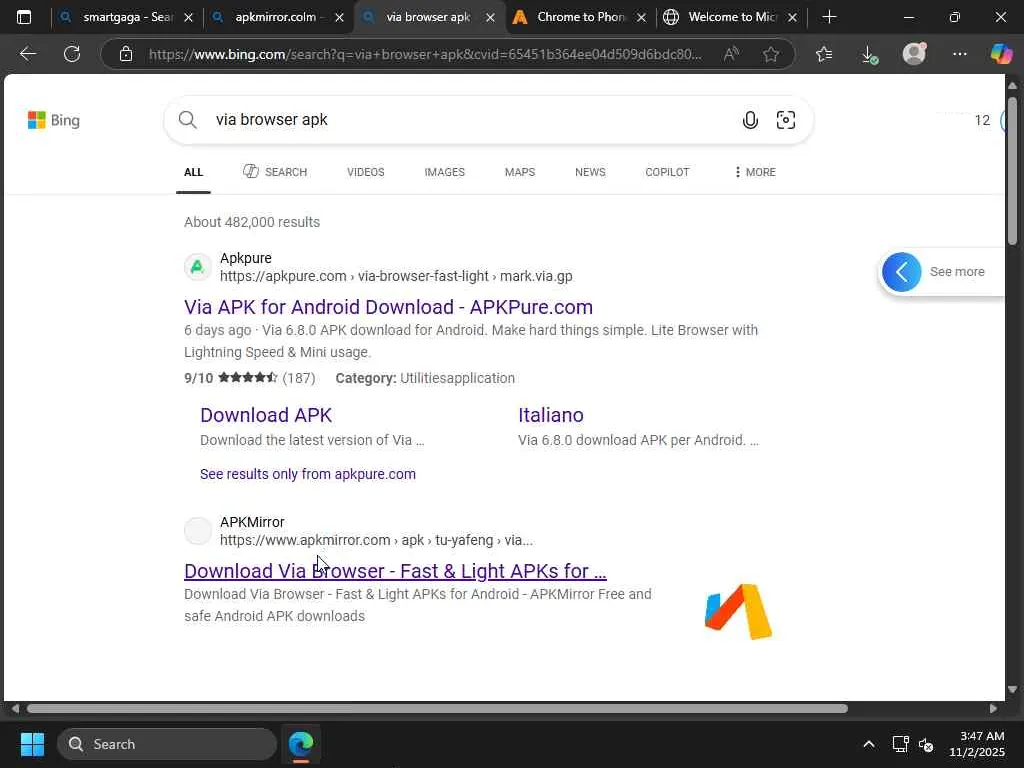The image size is (1024, 768).
Task: Launch the Copilot sidebar icon
Action: point(1001,54)
